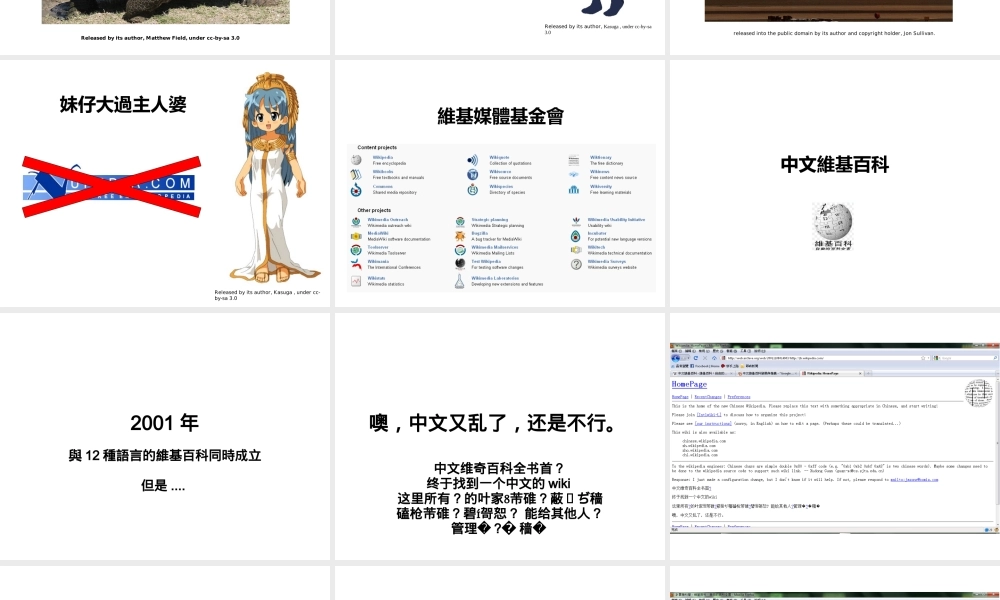
Task: Select the Bugzilla bug tracker icon
Action: tap(460, 234)
